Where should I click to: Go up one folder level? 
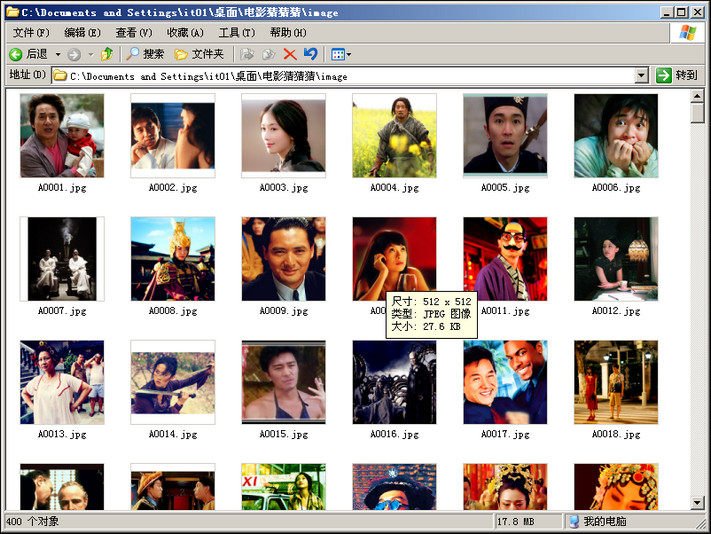coord(107,54)
